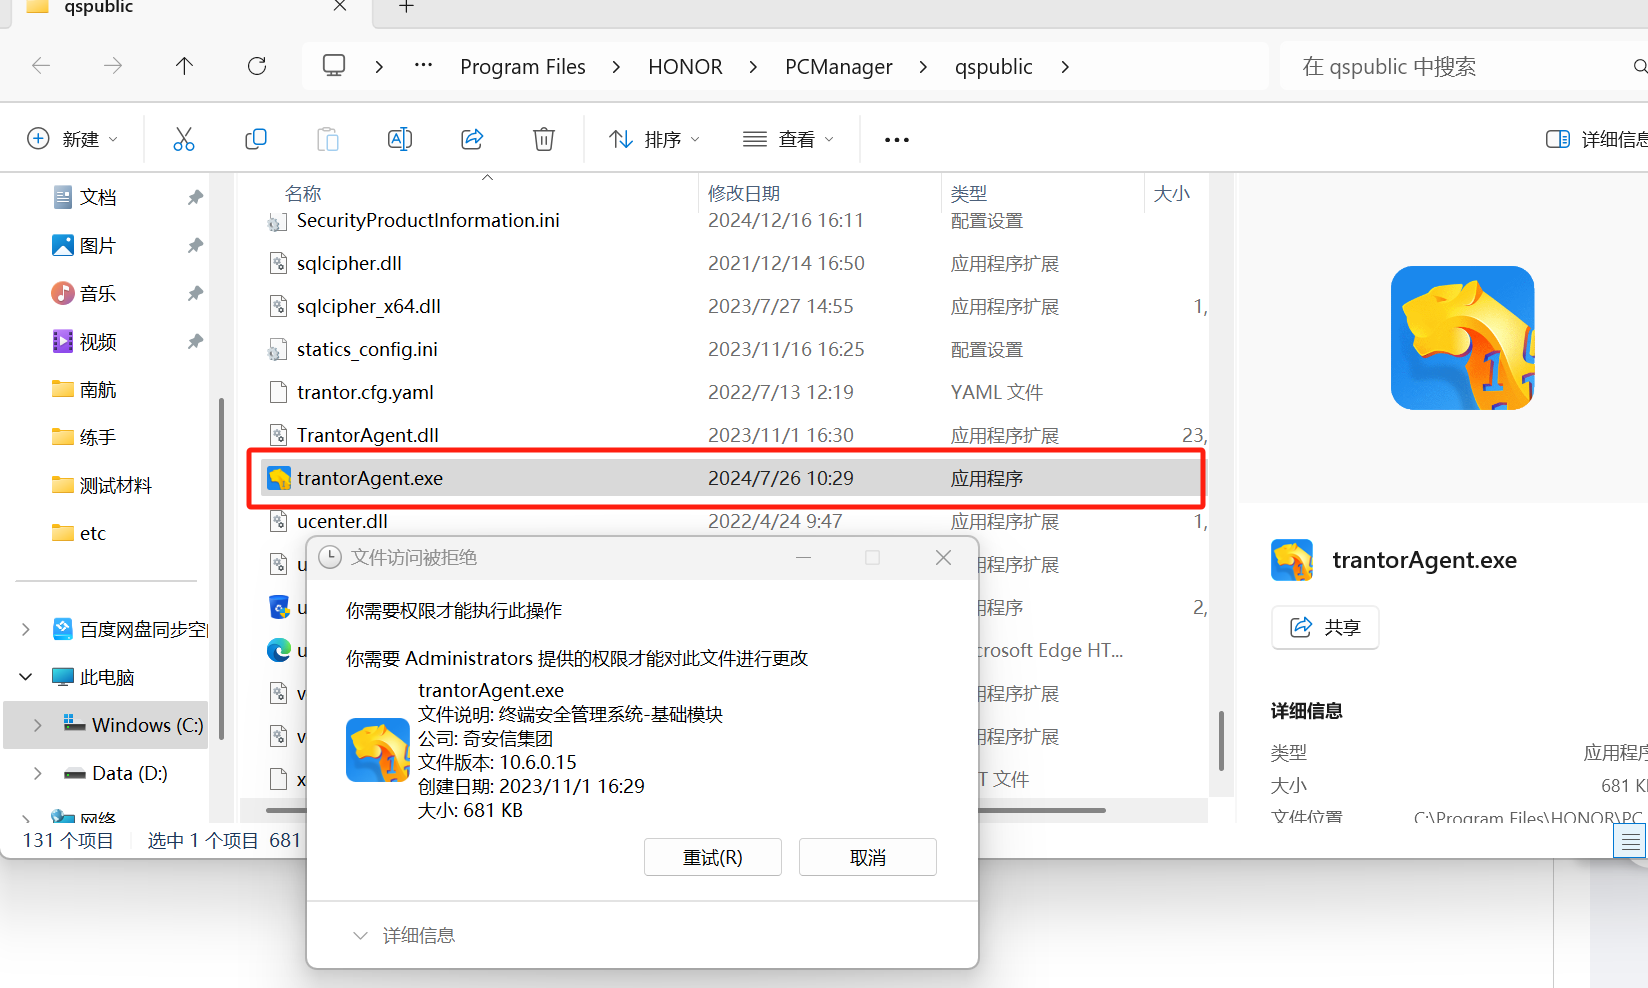Click the Cut scissors icon in toolbar
Screen dimensions: 1648x988
[x=184, y=139]
